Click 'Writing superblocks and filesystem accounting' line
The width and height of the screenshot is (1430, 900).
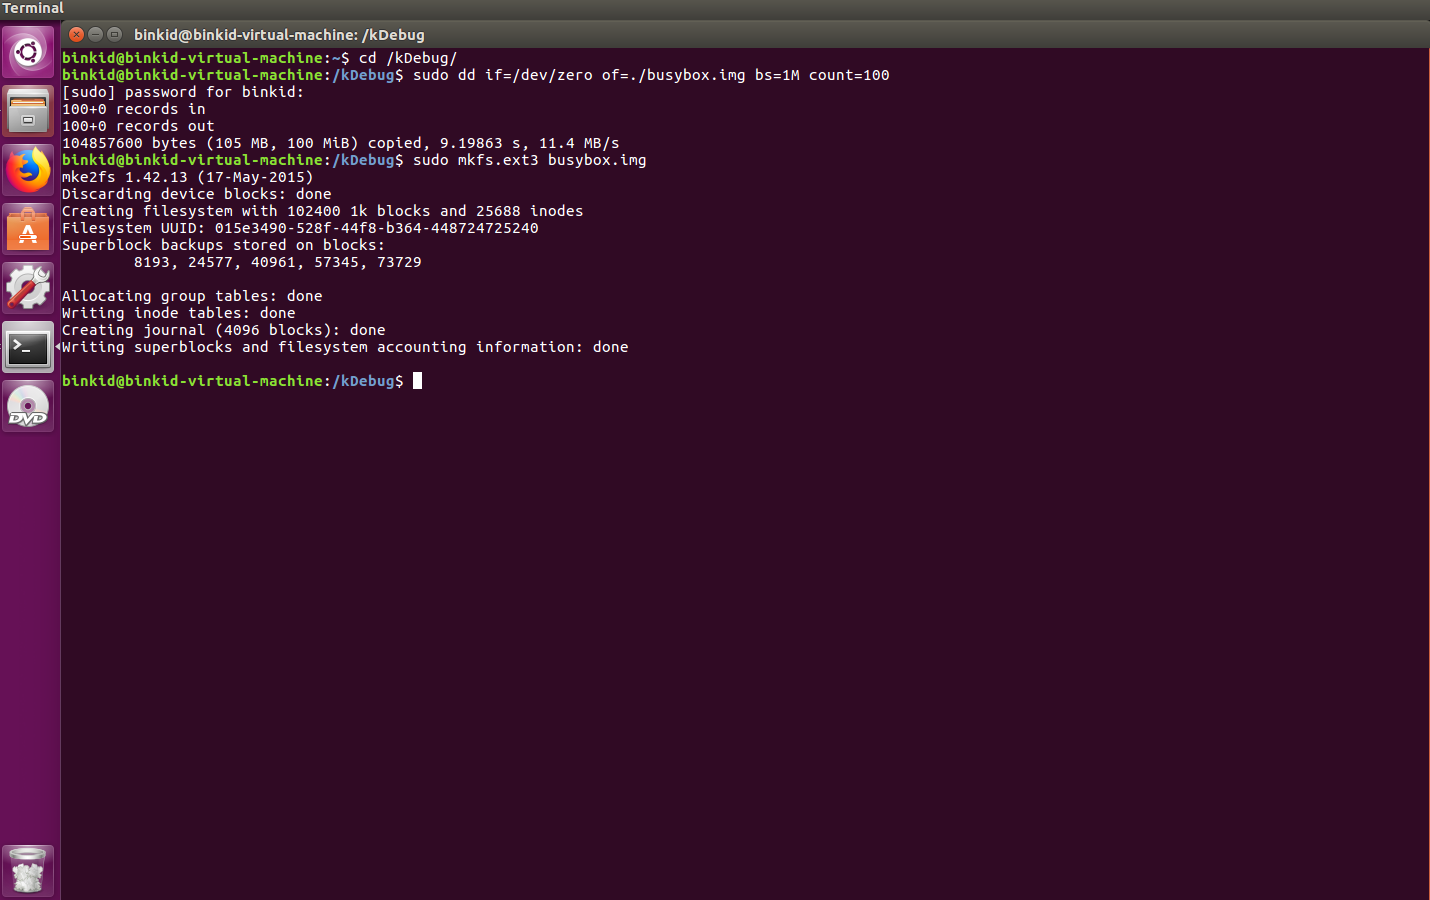click(345, 347)
